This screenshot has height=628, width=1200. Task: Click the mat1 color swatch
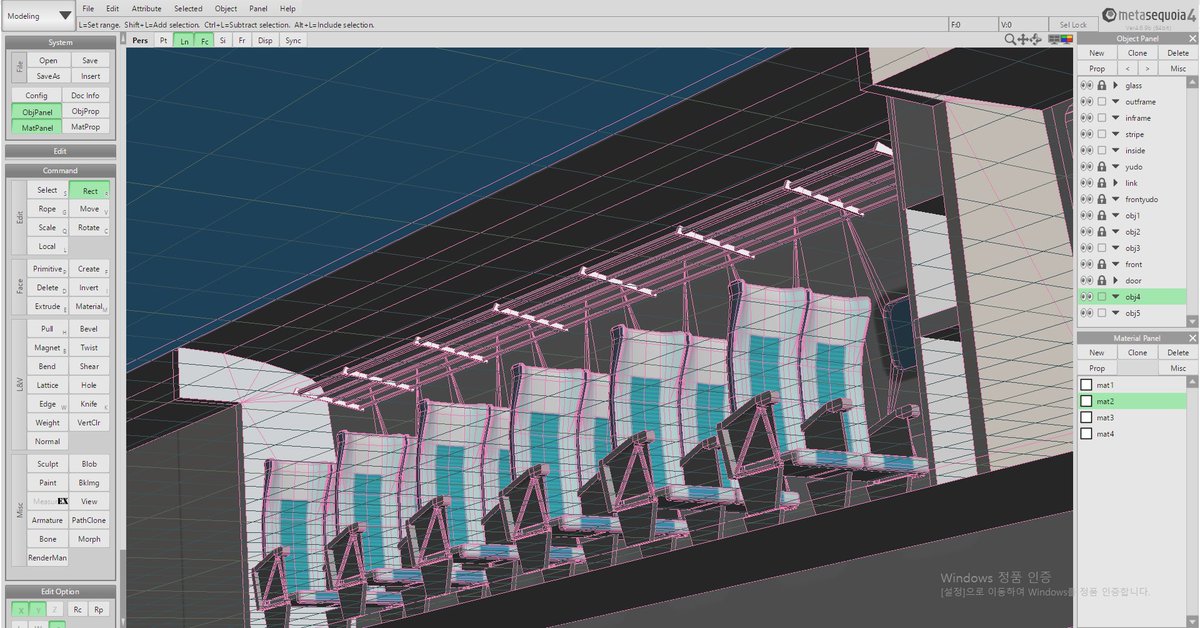tap(1086, 385)
